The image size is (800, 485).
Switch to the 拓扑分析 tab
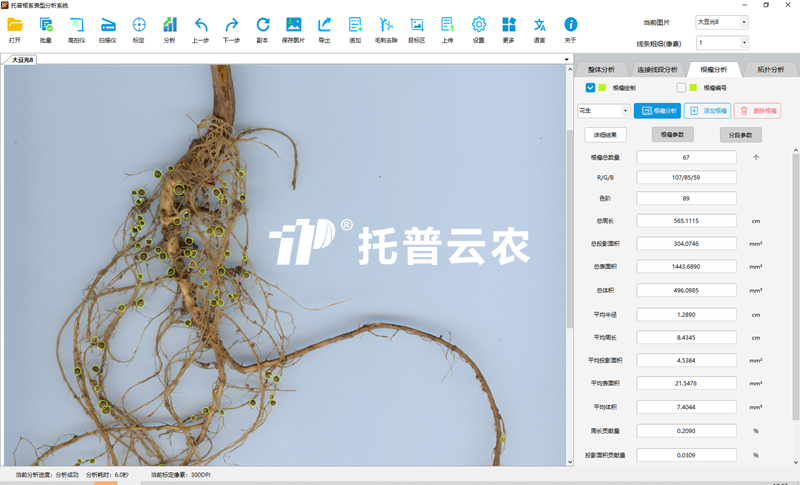click(x=769, y=70)
